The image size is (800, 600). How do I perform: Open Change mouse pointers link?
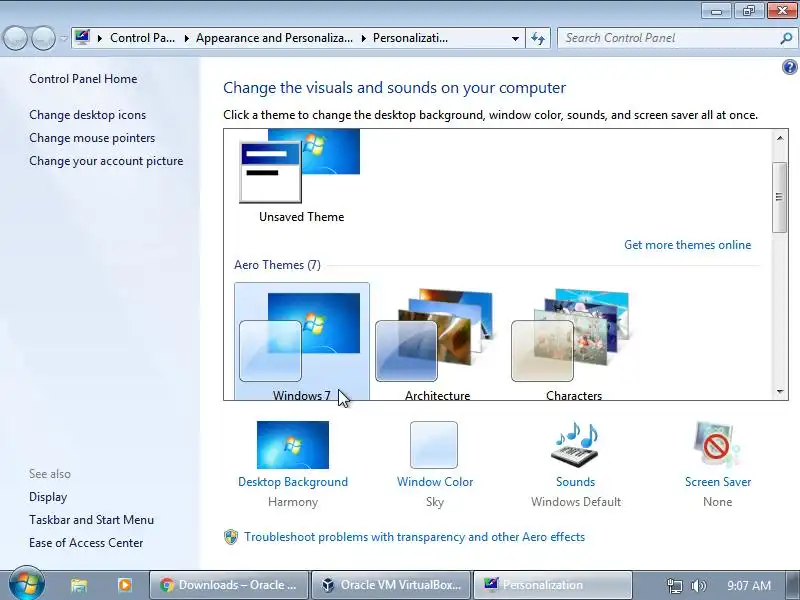click(92, 138)
